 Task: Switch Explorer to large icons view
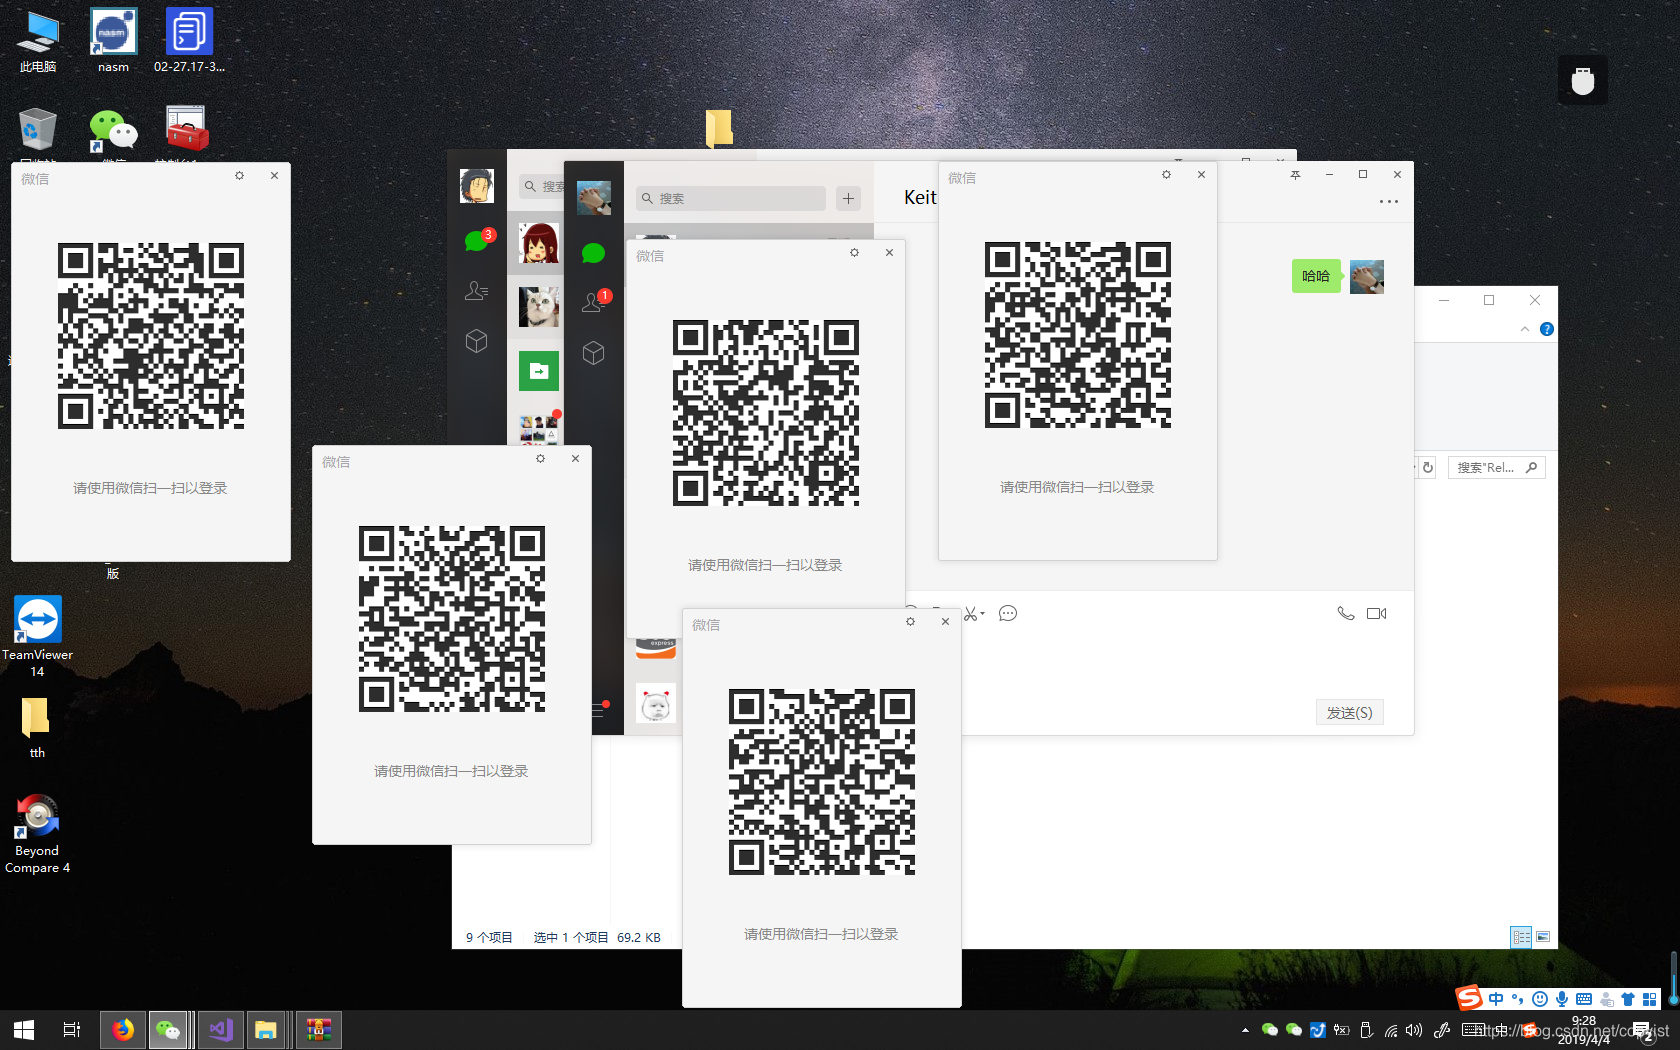pos(1543,937)
